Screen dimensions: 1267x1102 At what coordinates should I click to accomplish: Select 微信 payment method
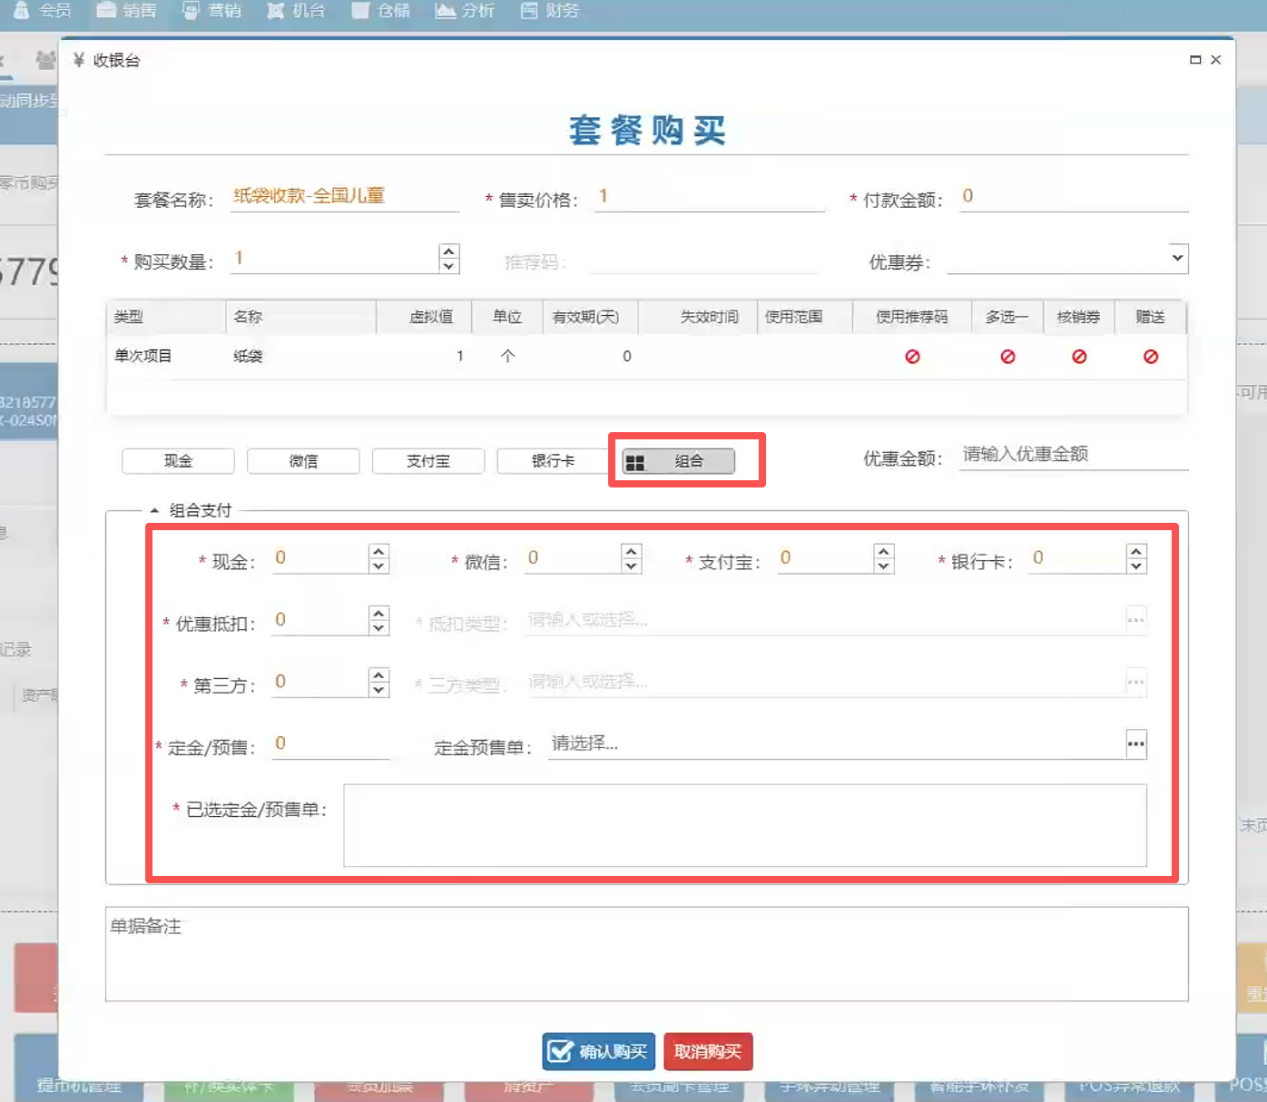pyautogui.click(x=303, y=461)
